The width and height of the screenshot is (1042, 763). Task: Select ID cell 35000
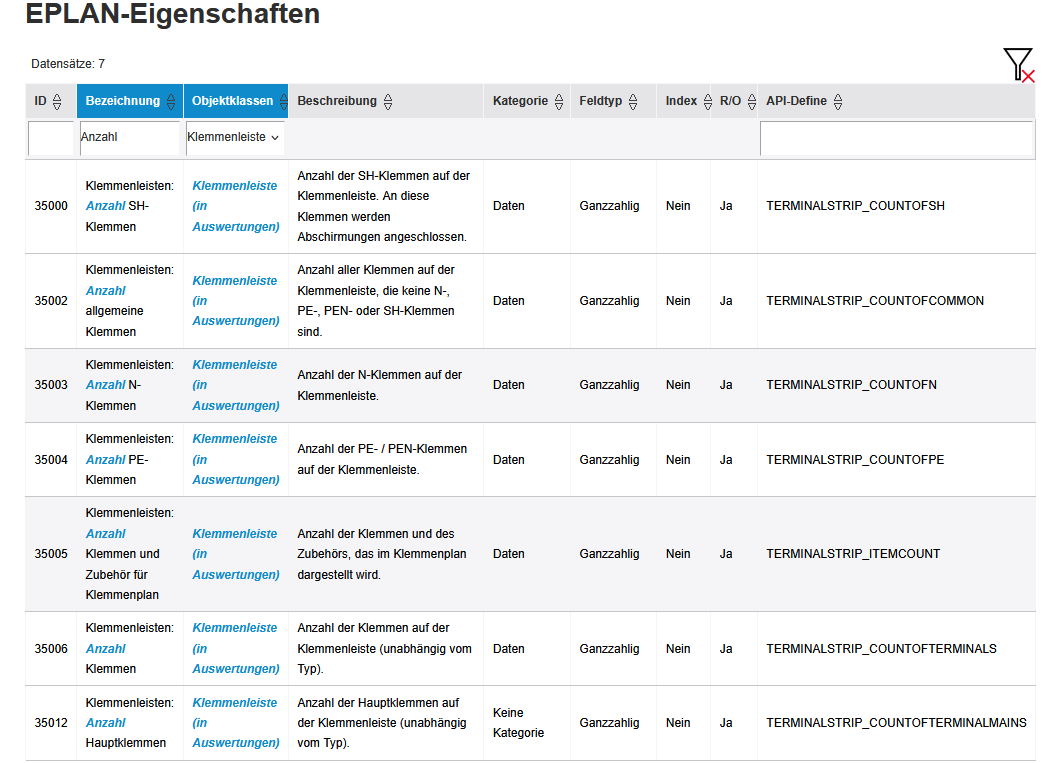[x=51, y=206]
